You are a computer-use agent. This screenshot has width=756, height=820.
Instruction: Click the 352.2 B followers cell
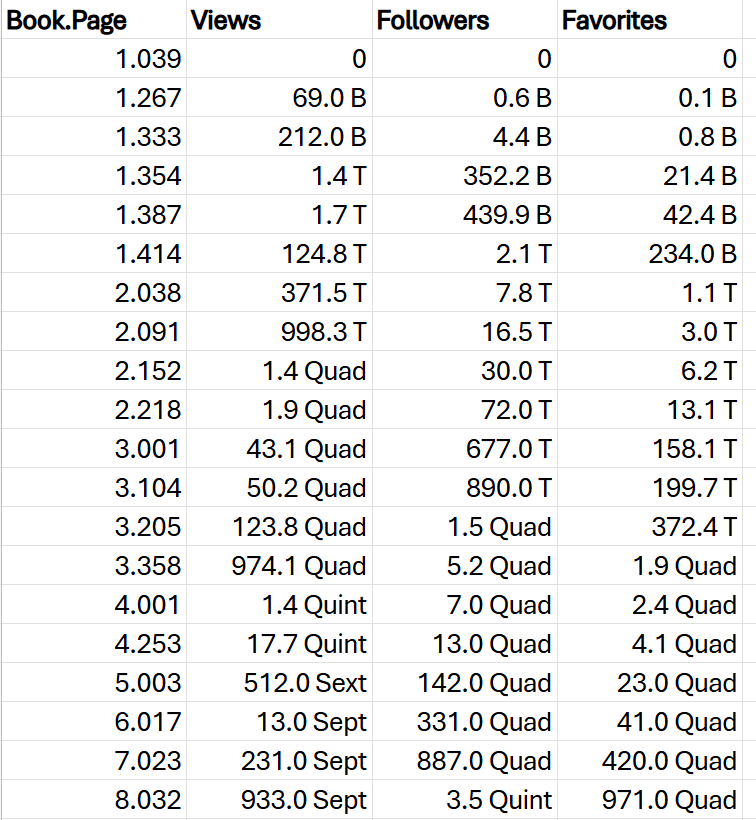point(465,175)
